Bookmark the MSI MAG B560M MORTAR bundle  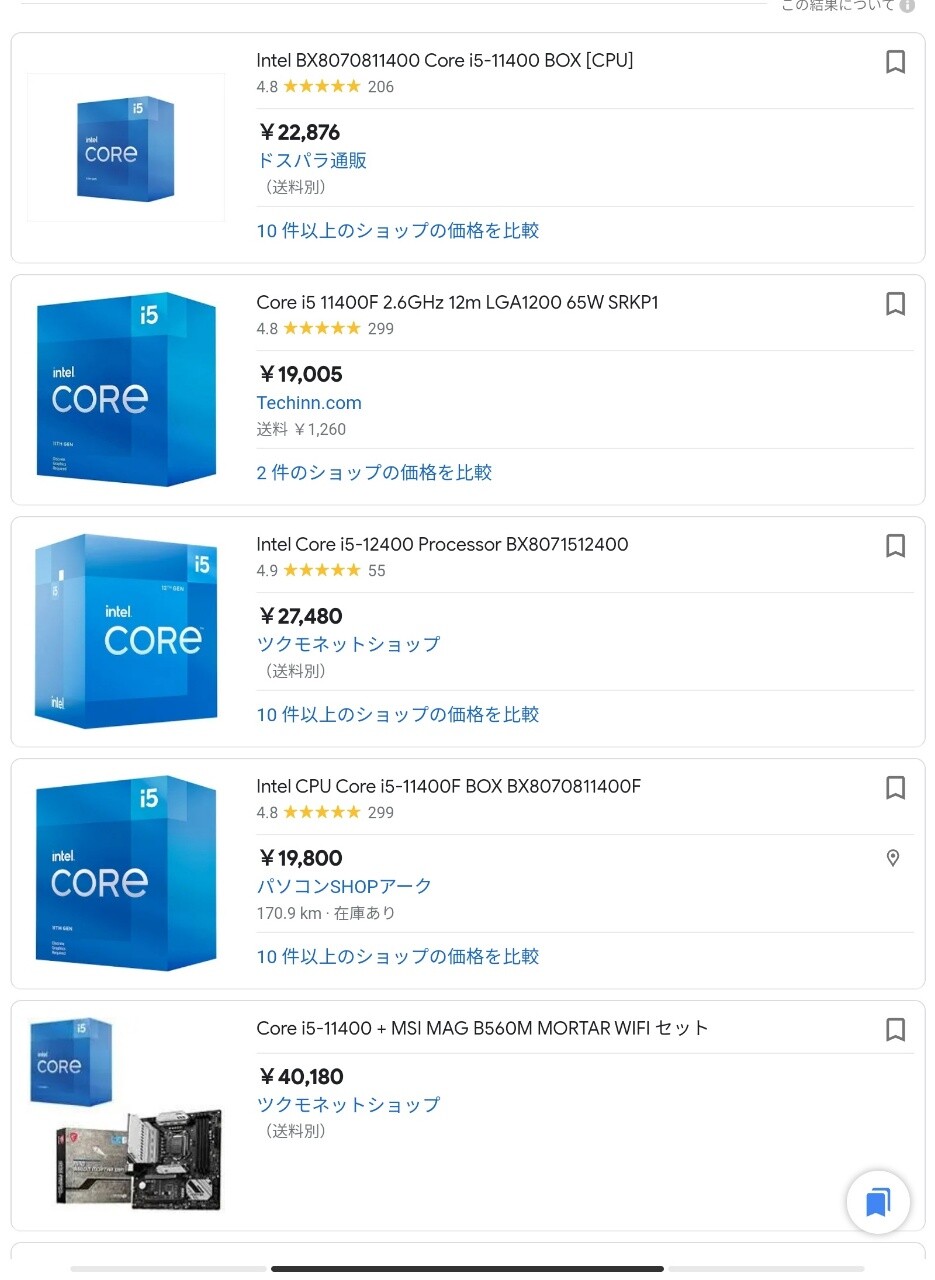click(x=895, y=1030)
